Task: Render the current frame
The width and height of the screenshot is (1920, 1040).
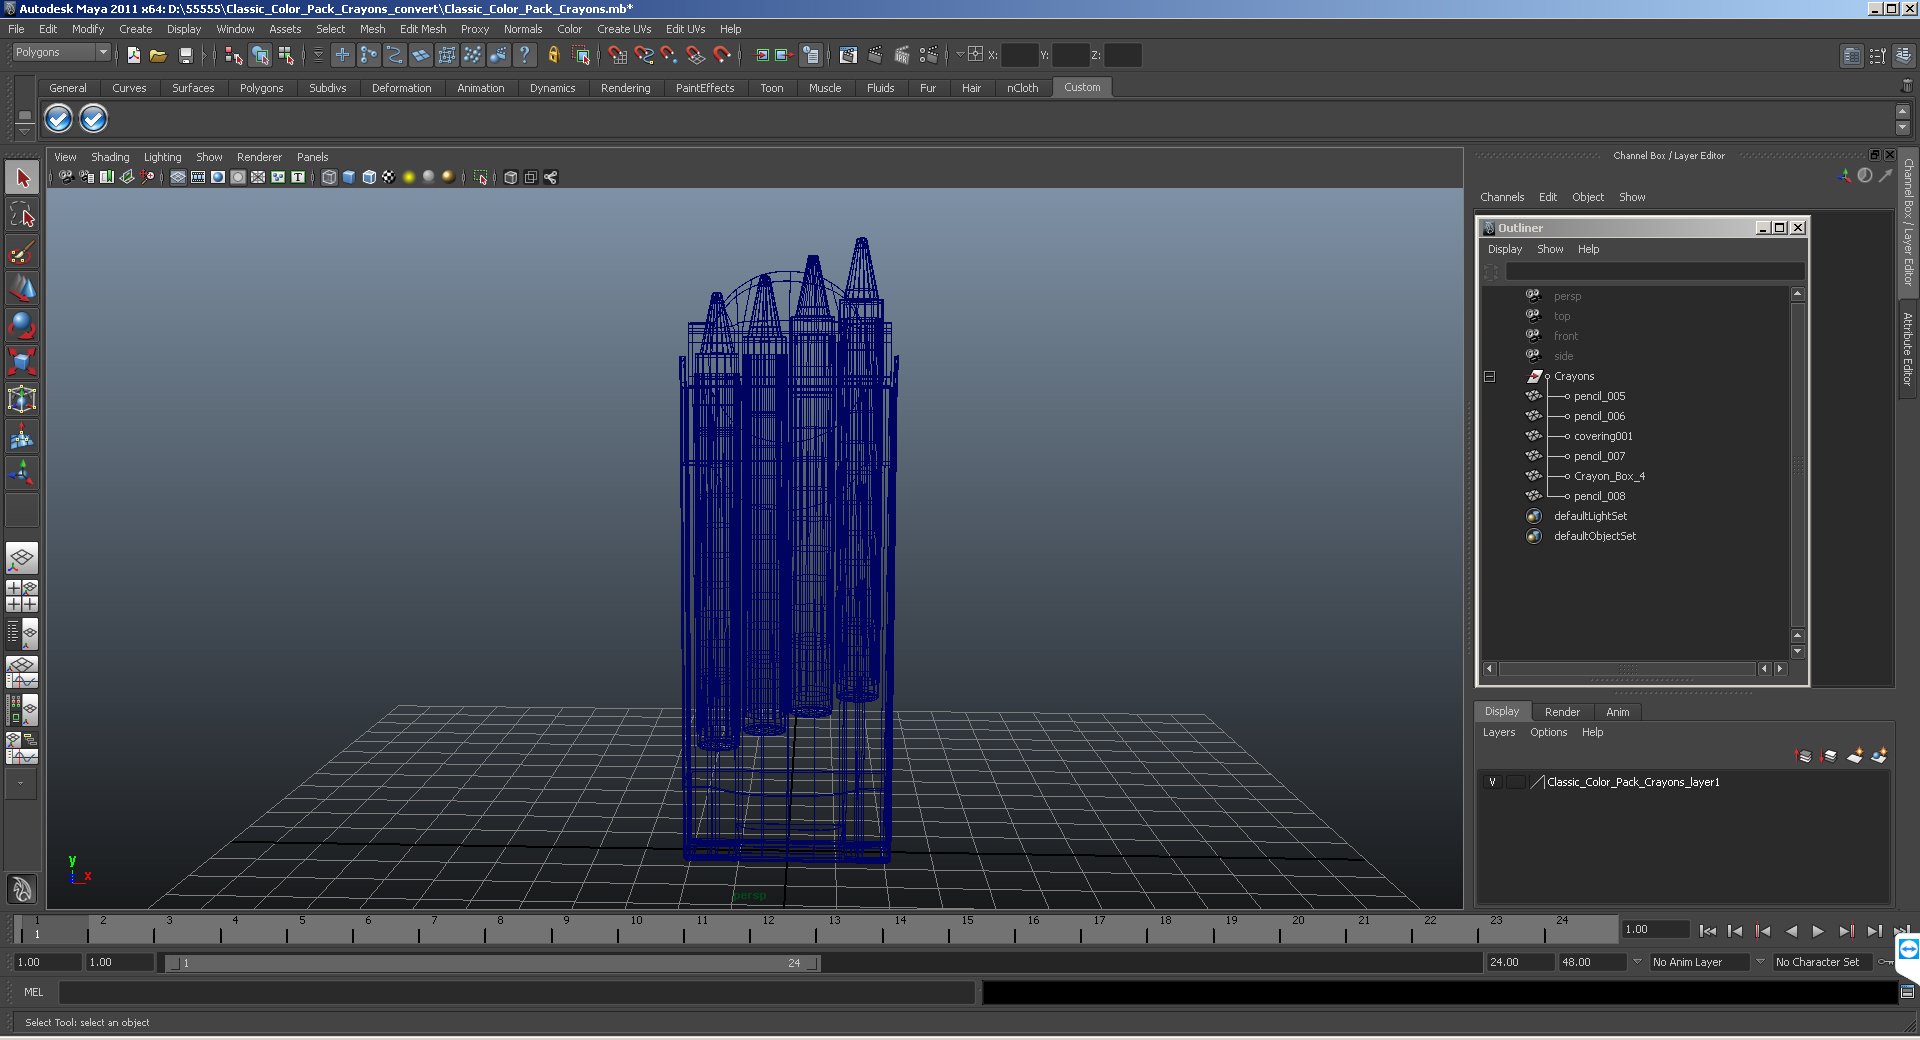Action: (x=875, y=55)
